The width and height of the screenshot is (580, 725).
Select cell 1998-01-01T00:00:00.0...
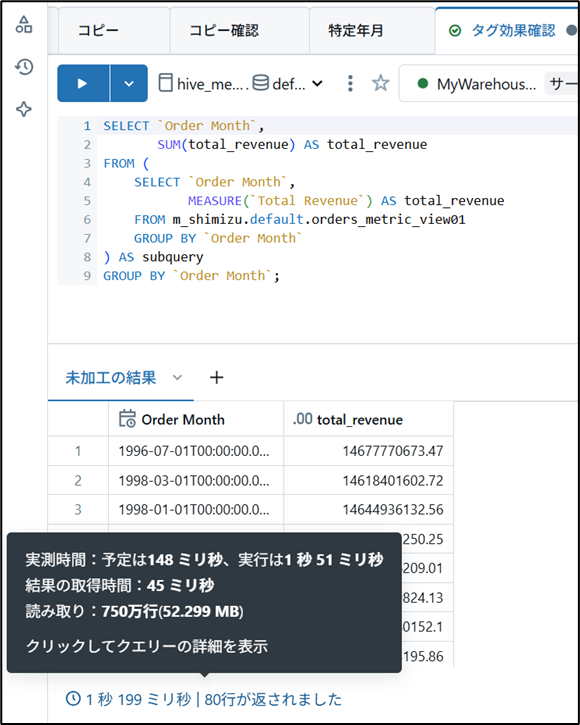tap(196, 510)
